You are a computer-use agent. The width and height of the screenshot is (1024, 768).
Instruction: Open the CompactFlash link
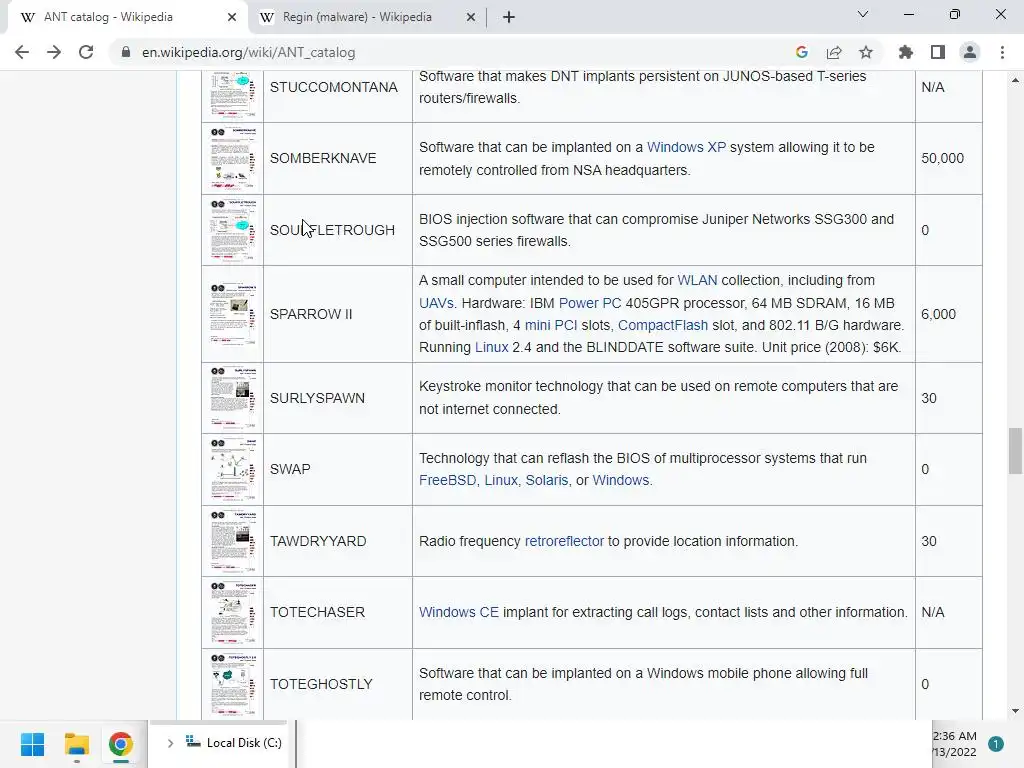click(663, 325)
